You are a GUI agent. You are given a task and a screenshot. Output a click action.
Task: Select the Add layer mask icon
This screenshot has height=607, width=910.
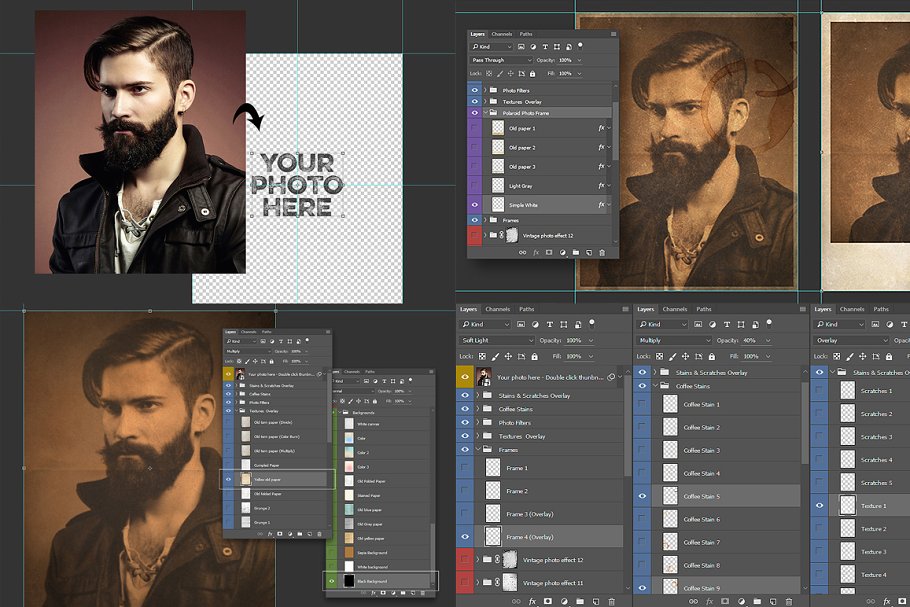(549, 252)
